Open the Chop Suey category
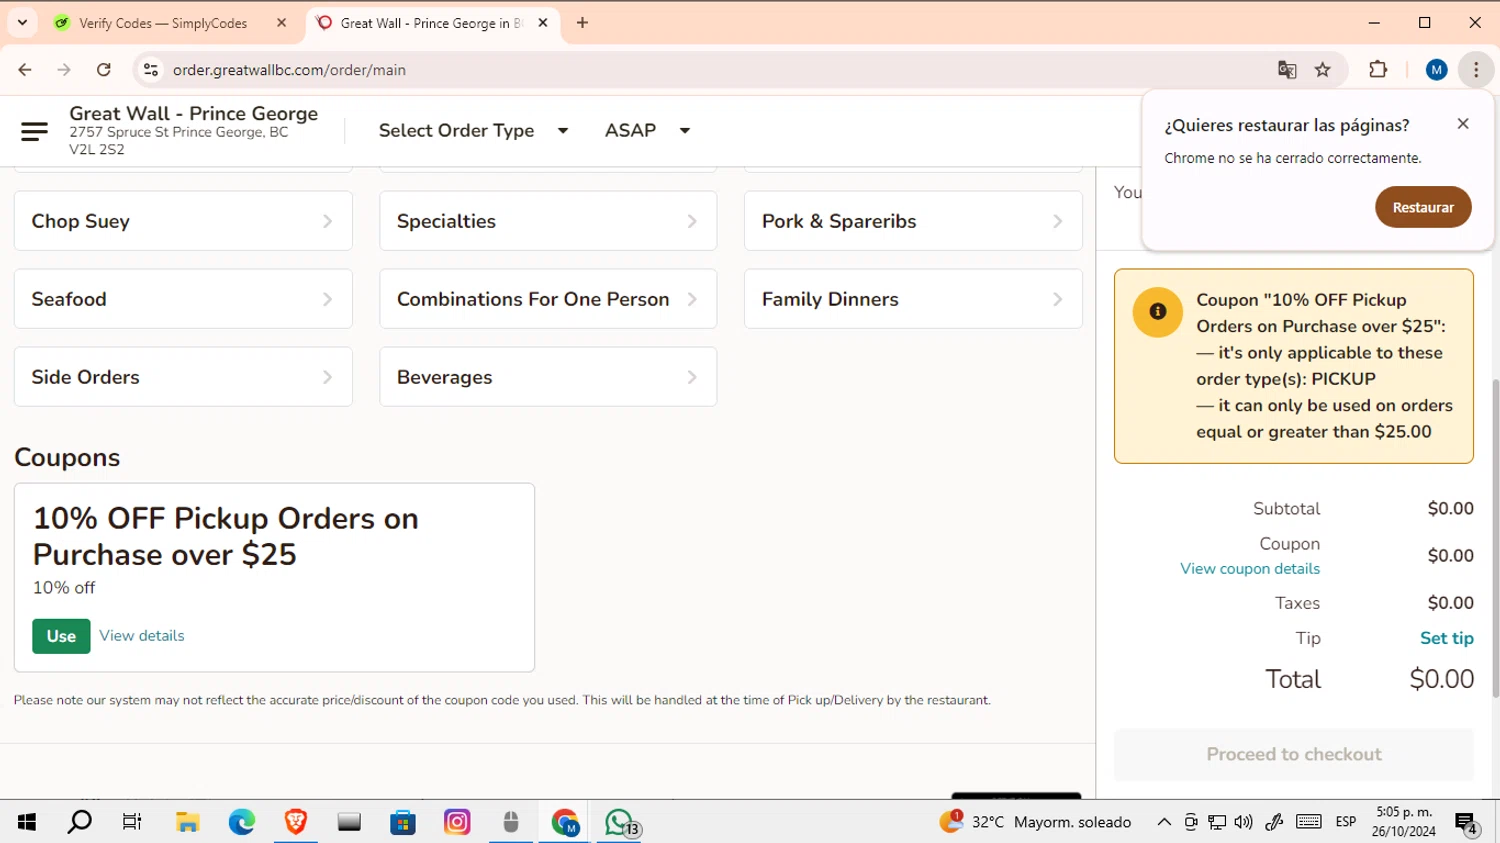Screen dimensions: 1500x843 pyautogui.click(x=183, y=221)
